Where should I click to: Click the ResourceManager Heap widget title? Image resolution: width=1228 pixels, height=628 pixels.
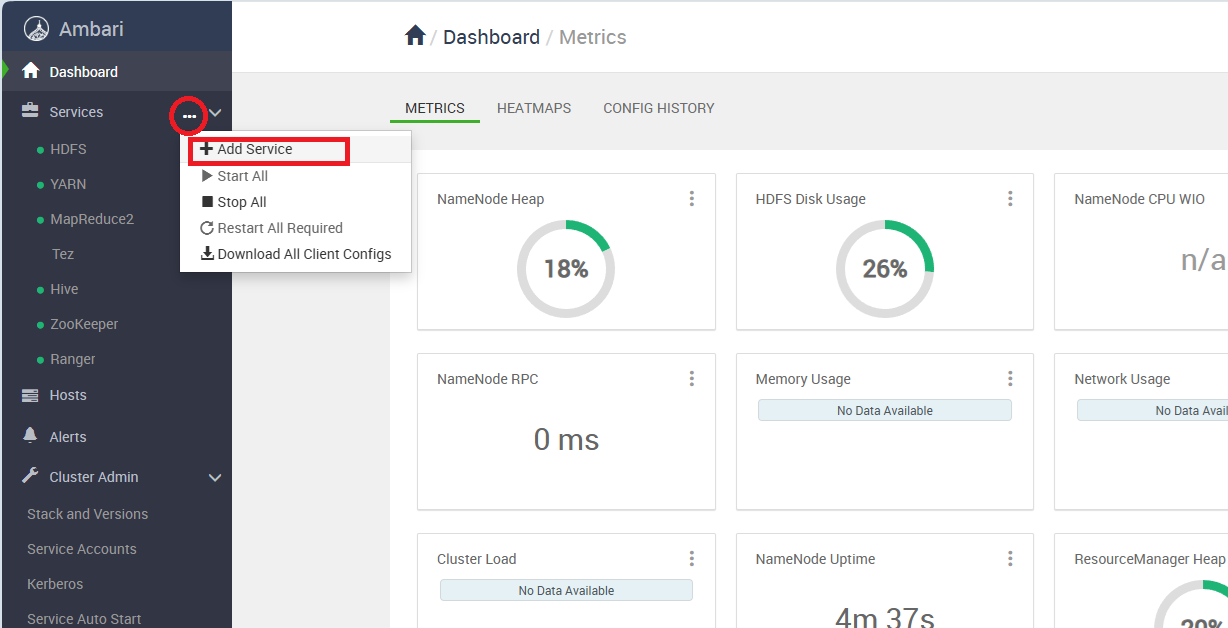tap(1150, 559)
